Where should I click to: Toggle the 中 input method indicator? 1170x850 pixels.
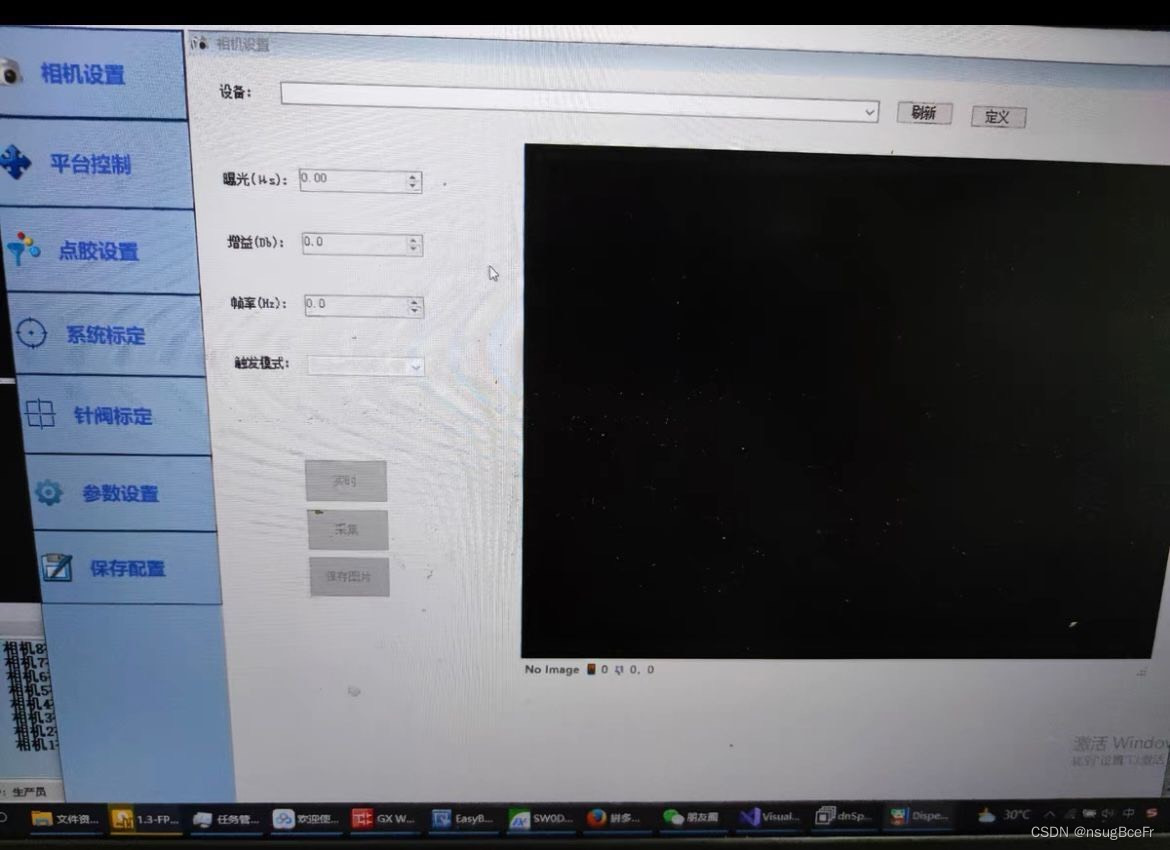click(1128, 813)
